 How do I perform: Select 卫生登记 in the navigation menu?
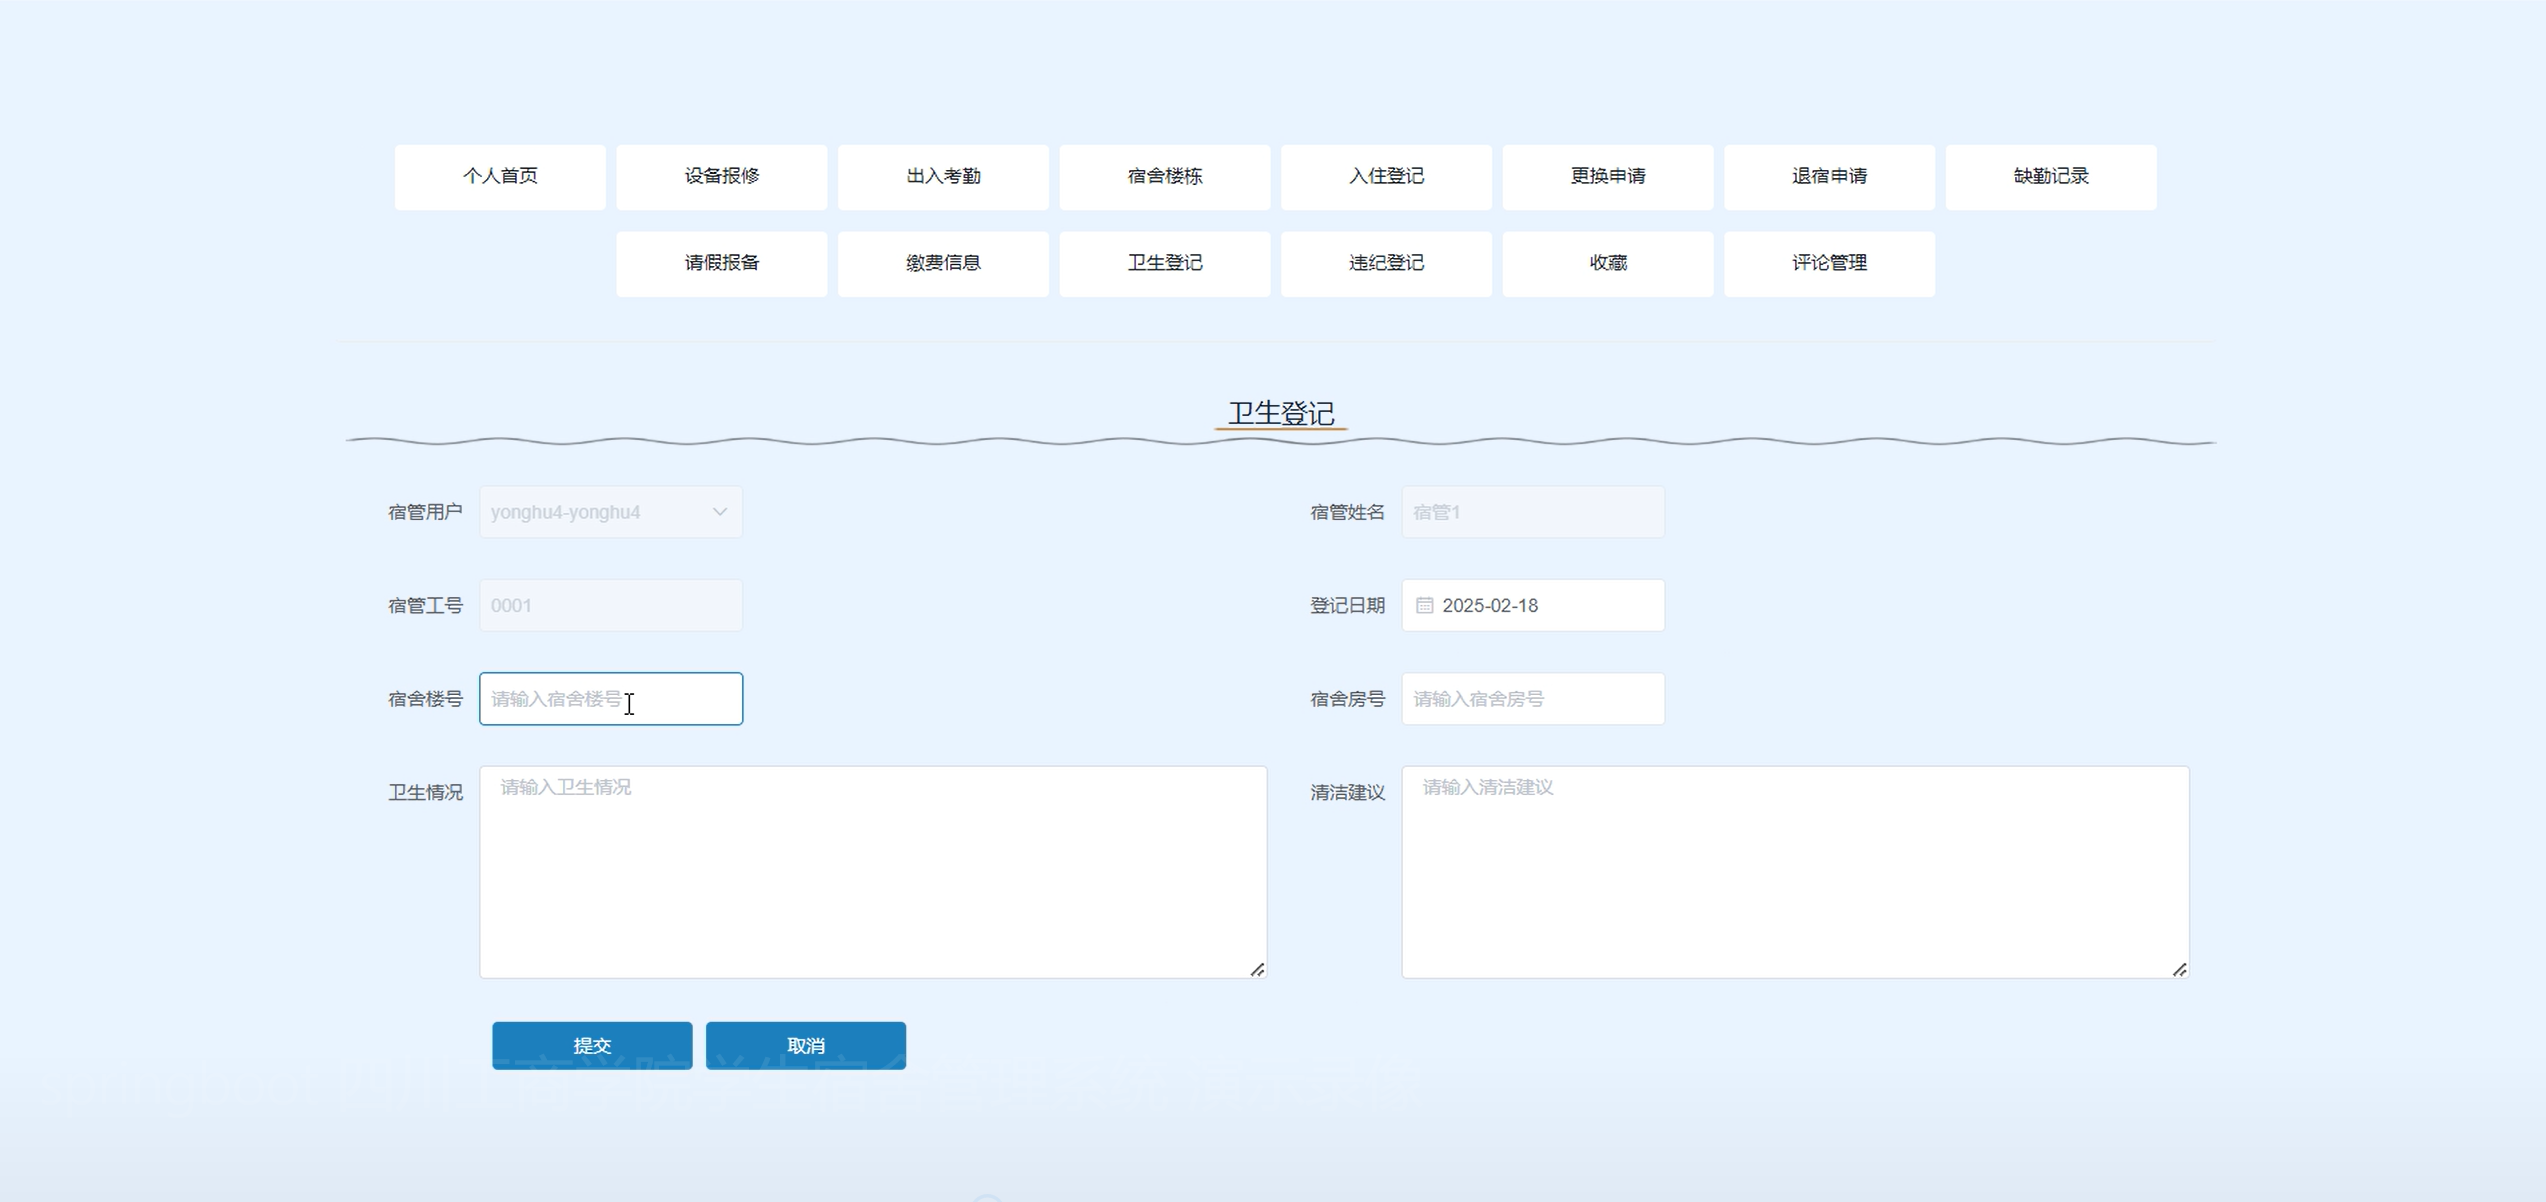1165,264
